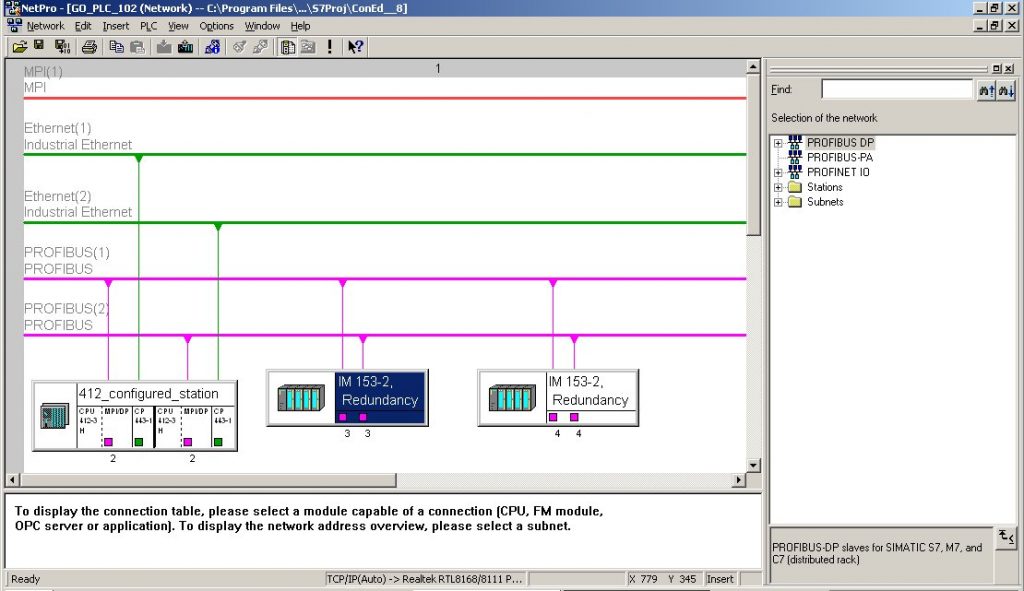The height and width of the screenshot is (591, 1024).
Task: Search upward with the find-previous binoculars
Action: 986,90
